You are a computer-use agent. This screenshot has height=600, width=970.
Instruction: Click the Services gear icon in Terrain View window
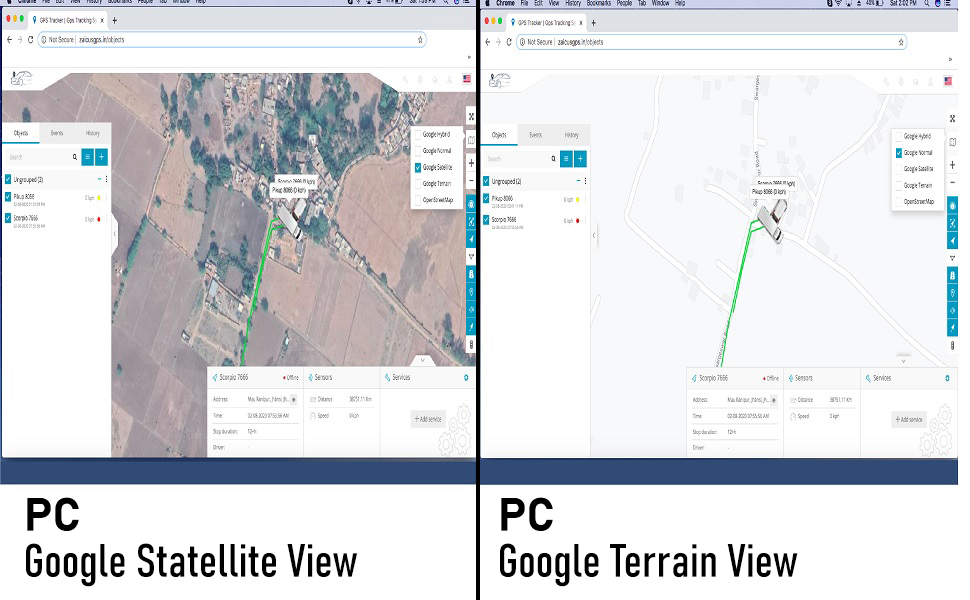(947, 378)
